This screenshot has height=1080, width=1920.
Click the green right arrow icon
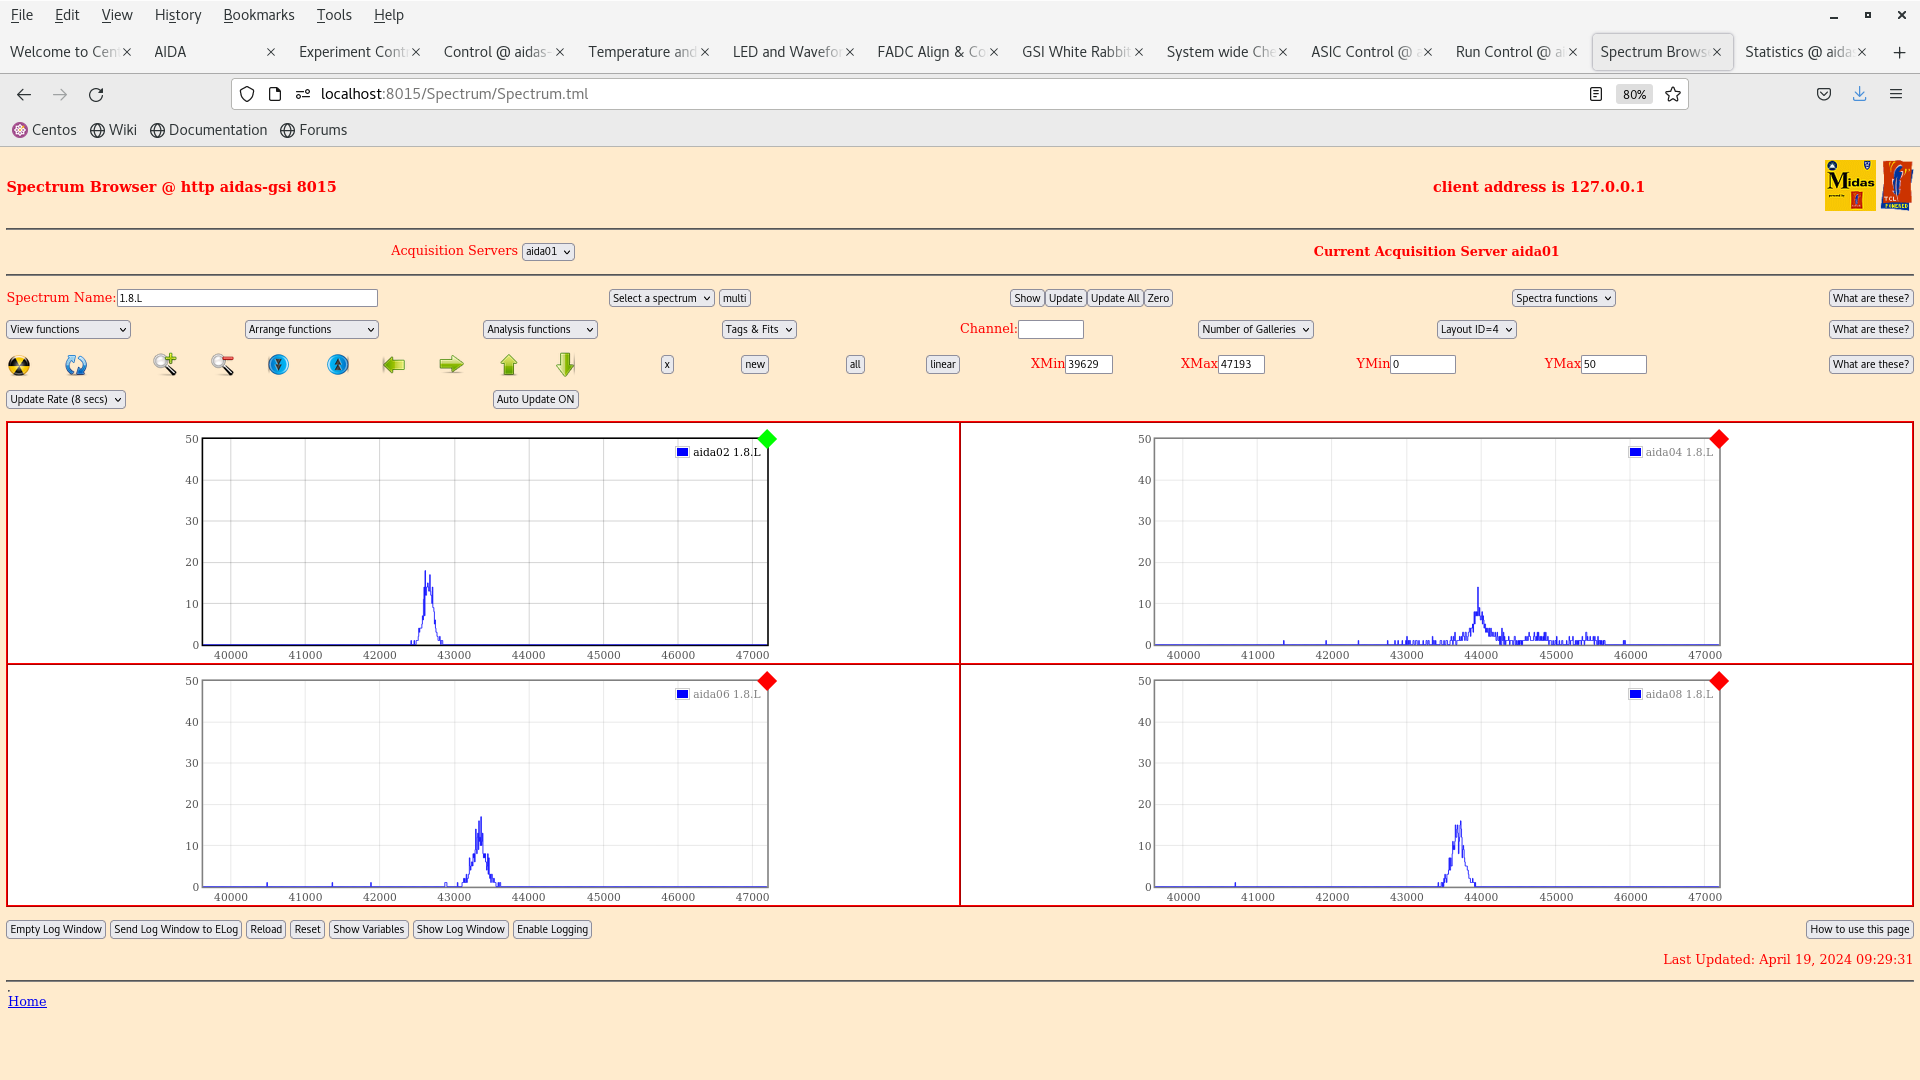(451, 365)
